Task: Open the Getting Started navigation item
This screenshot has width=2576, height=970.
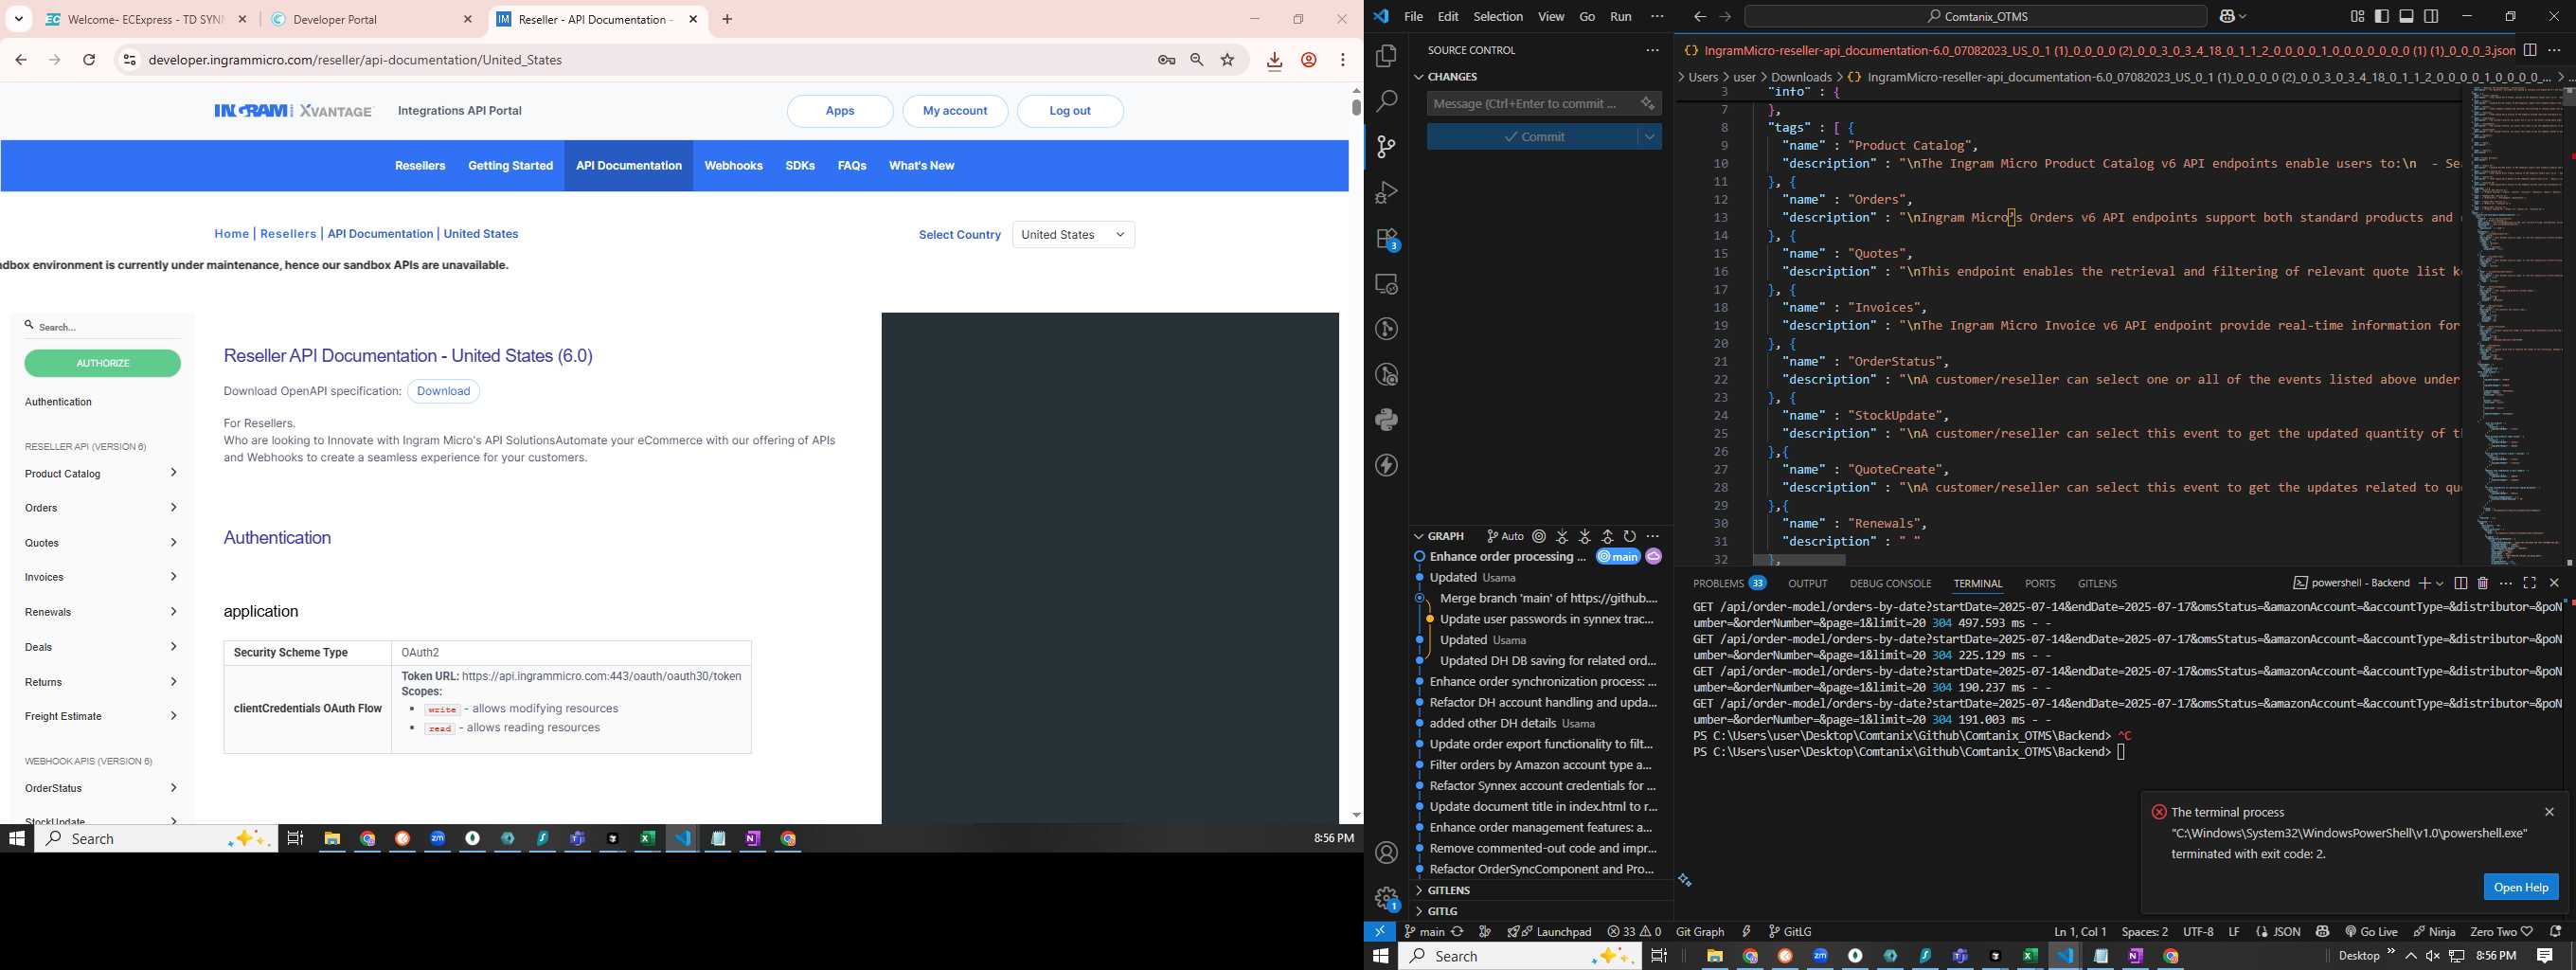Action: coord(510,166)
